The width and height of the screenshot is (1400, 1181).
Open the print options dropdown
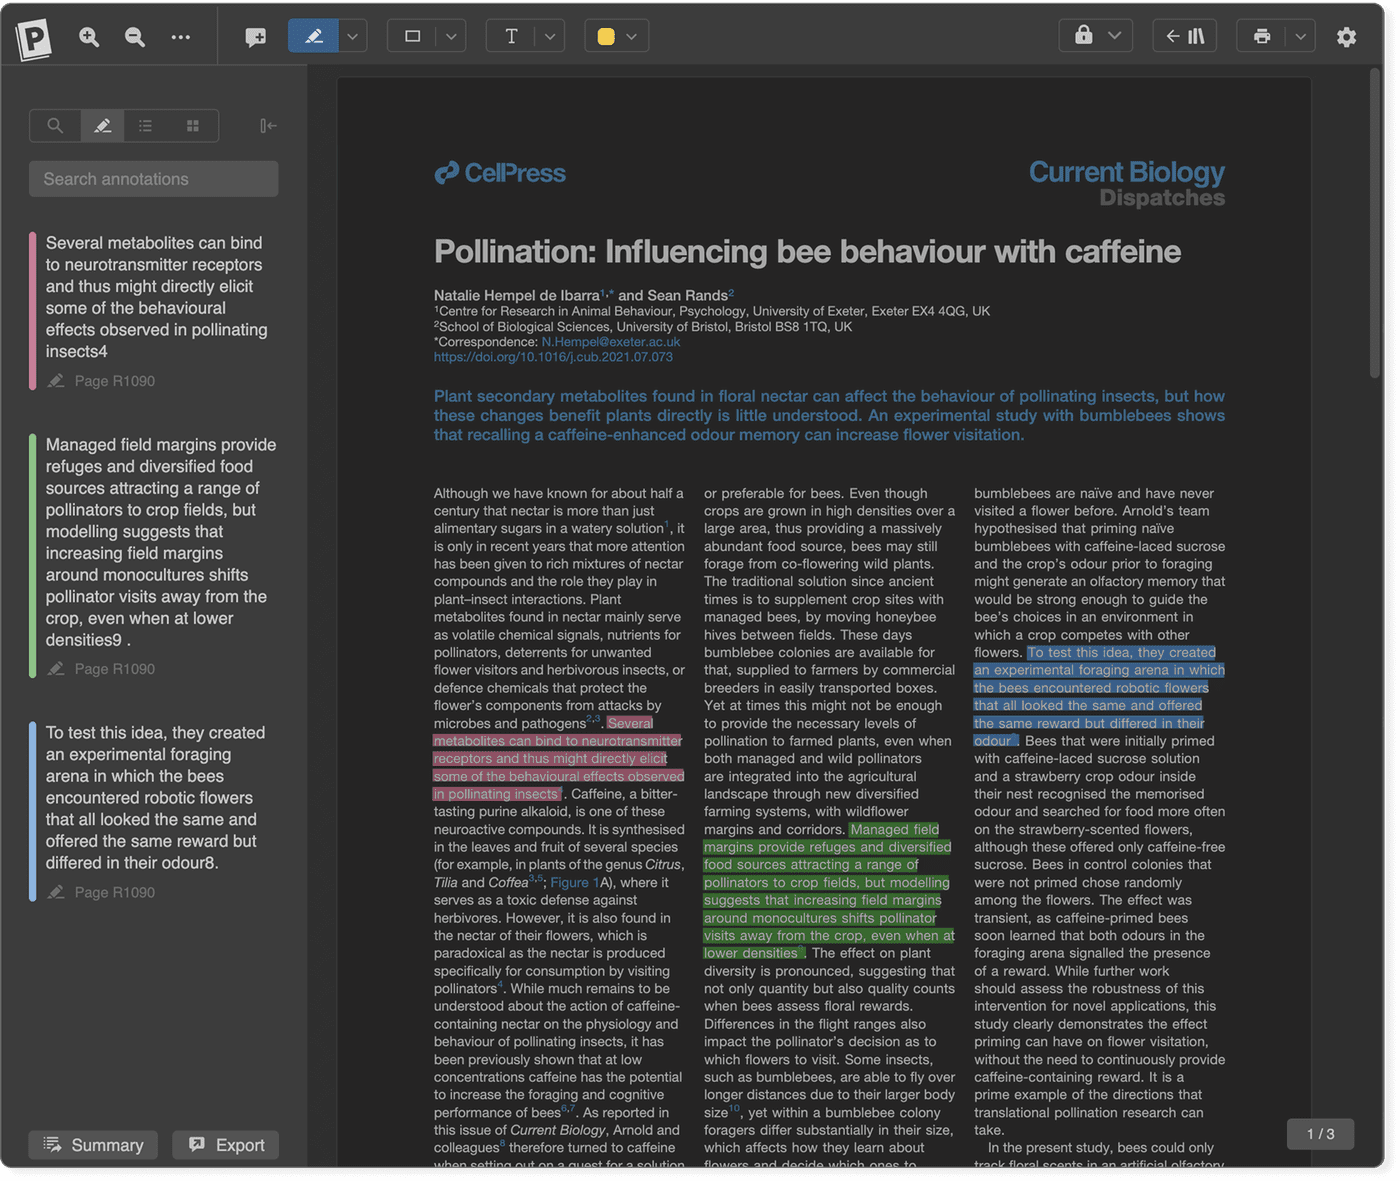(1301, 35)
